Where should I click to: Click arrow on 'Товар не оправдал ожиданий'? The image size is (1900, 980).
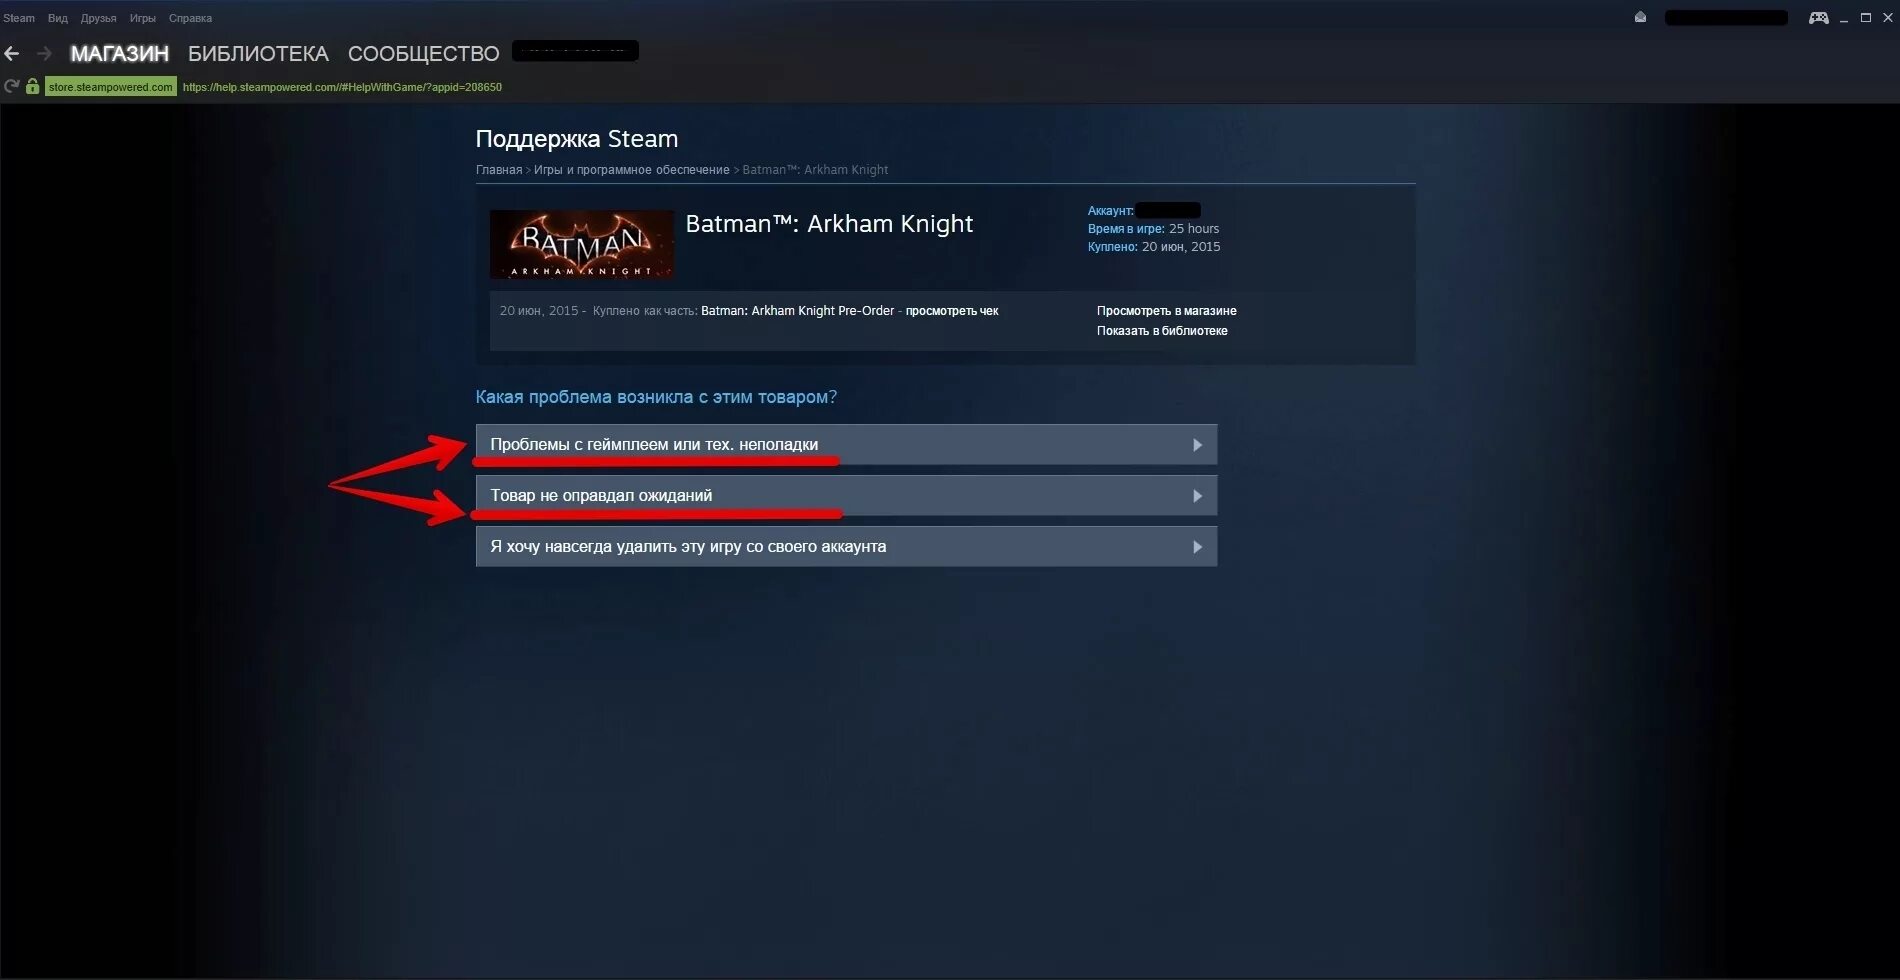[x=1197, y=496]
